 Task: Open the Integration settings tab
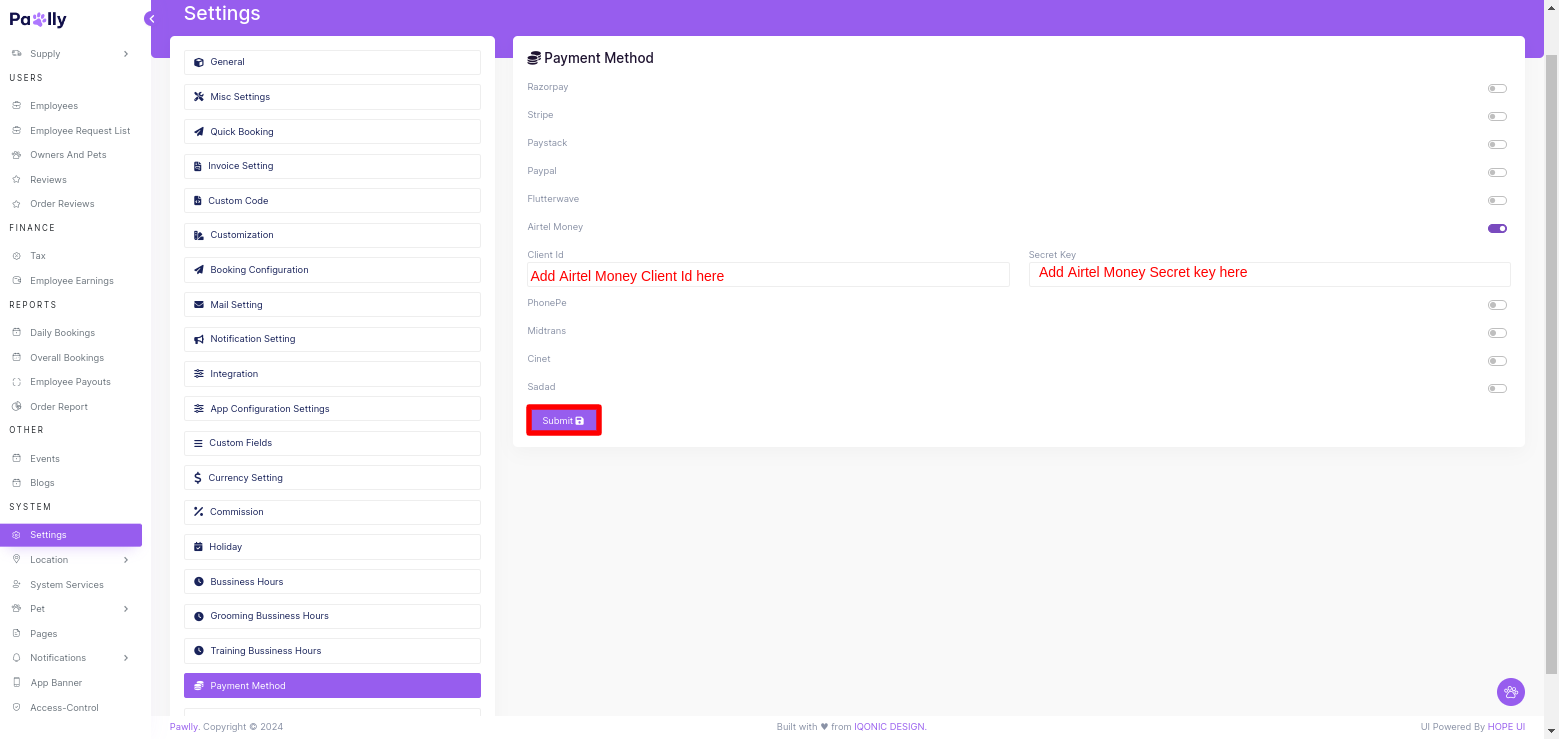332,374
